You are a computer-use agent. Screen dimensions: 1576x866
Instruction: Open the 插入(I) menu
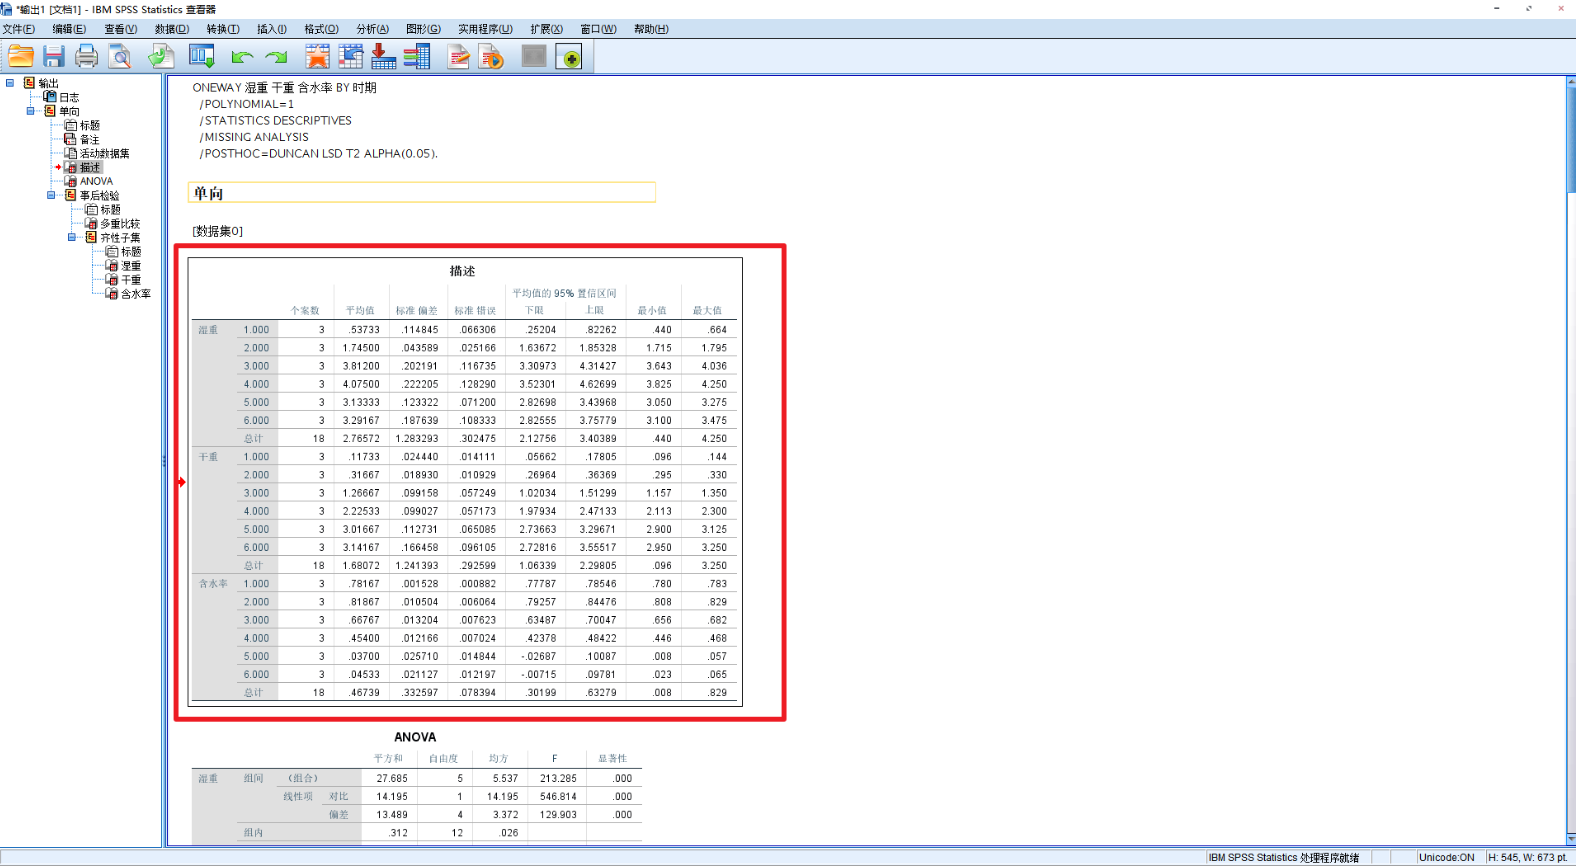272,29
